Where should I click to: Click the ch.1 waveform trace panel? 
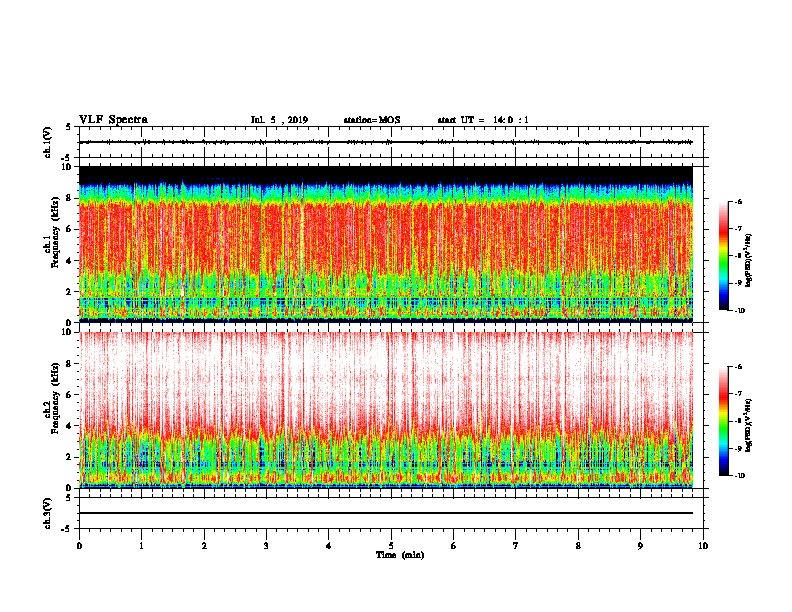(x=391, y=142)
